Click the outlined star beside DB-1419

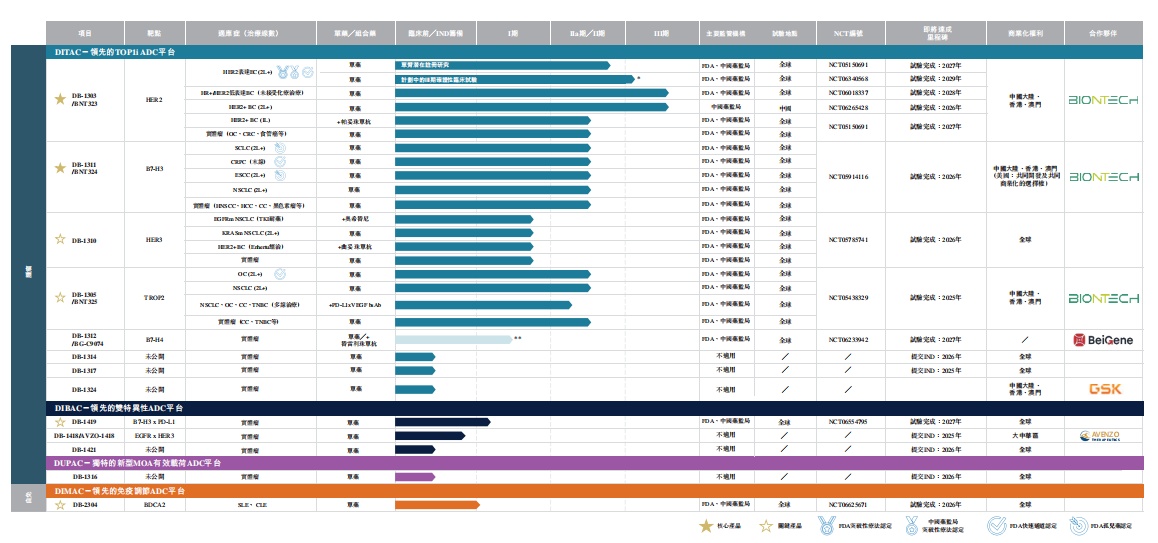pyautogui.click(x=60, y=422)
